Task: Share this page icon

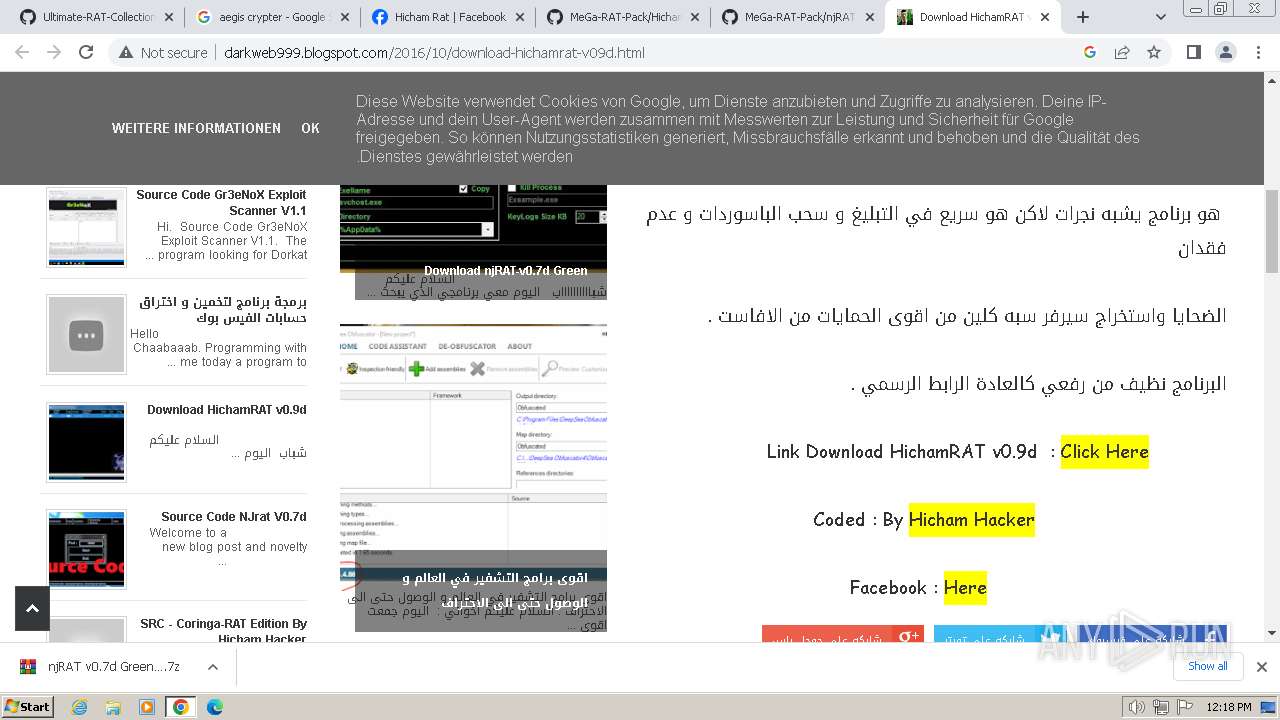Action: pyautogui.click(x=1122, y=52)
